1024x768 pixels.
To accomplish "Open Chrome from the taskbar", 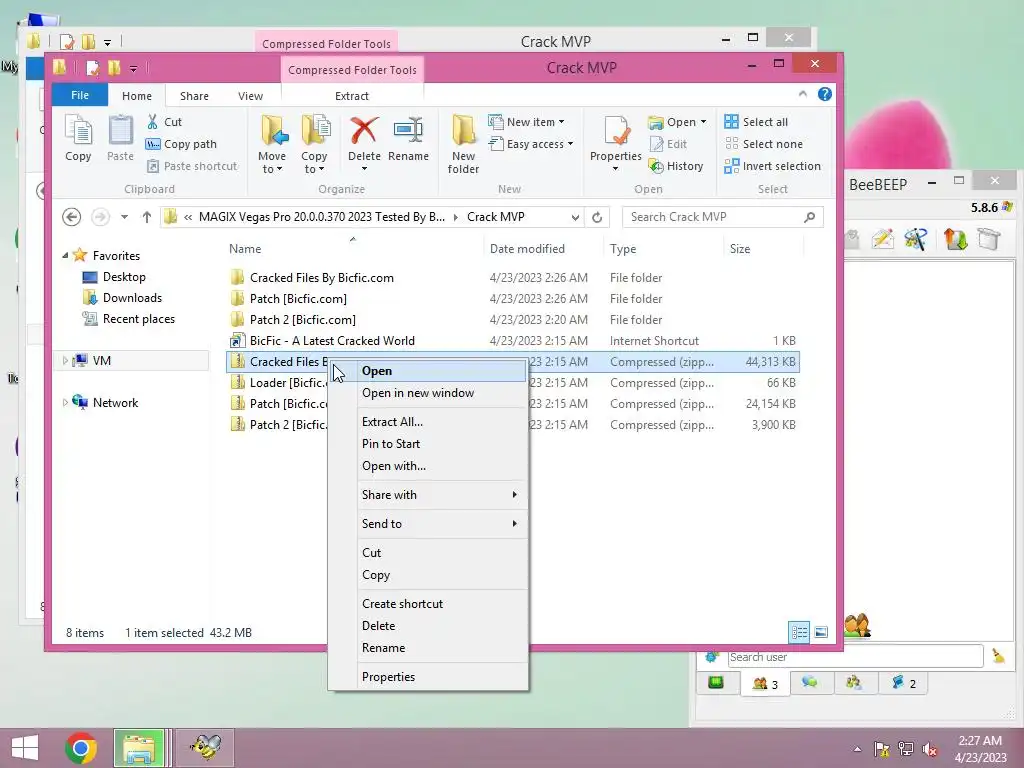I will point(81,748).
